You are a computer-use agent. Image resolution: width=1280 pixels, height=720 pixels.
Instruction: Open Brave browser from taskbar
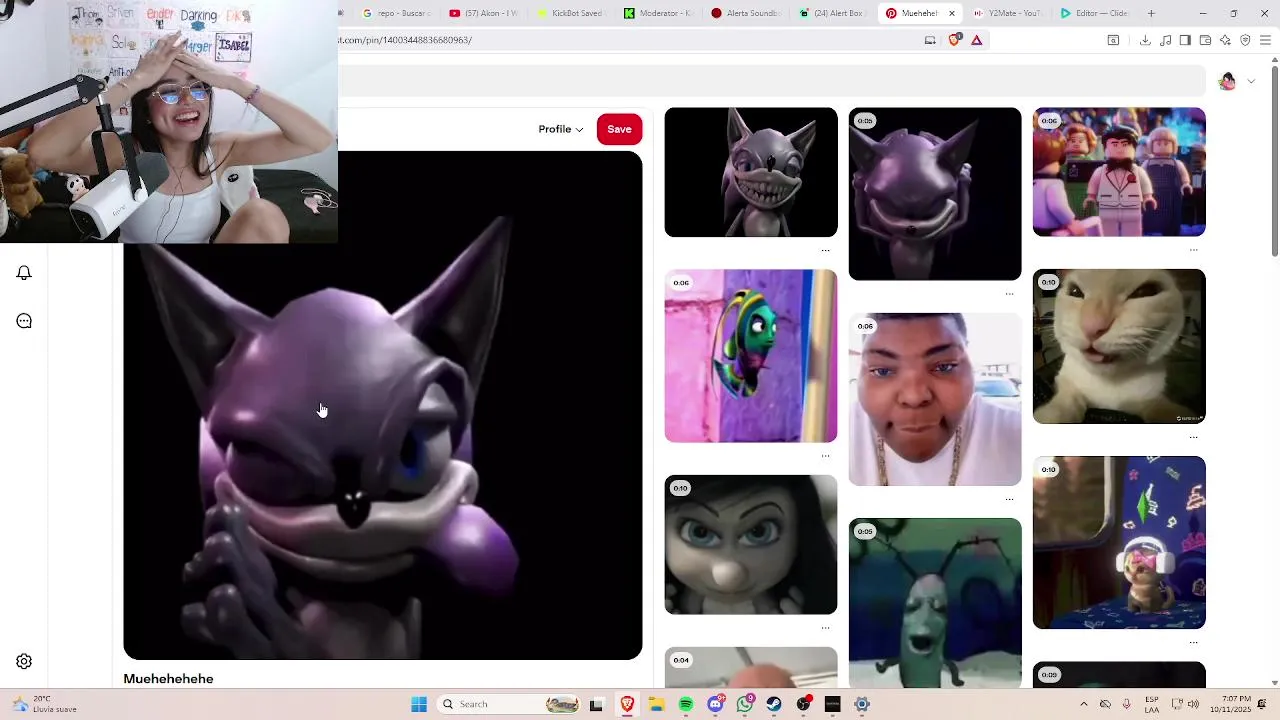[x=627, y=704]
